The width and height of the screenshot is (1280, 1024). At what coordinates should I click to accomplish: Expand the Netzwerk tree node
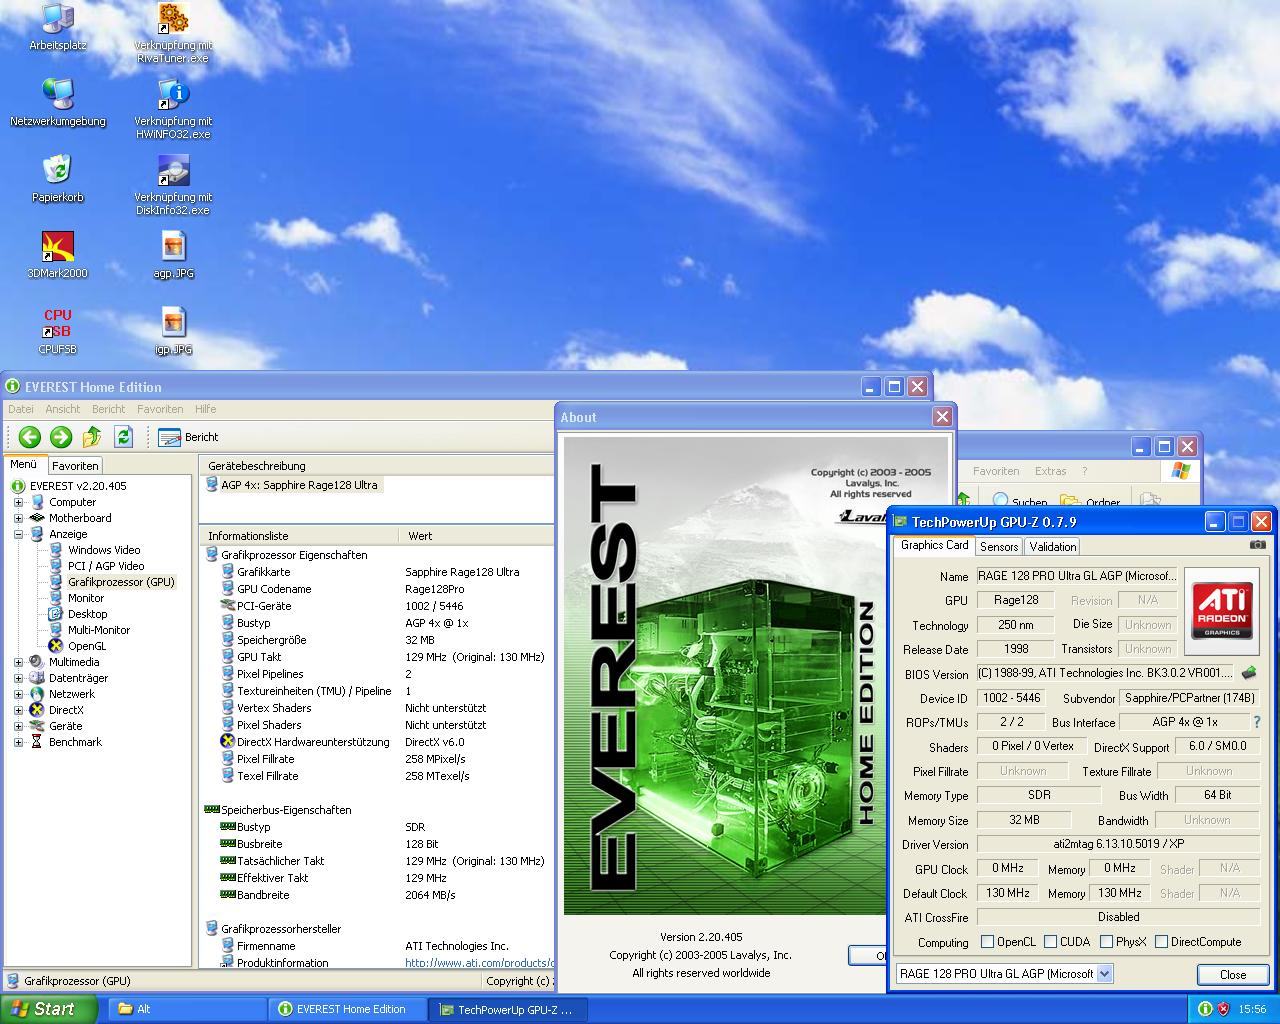point(18,694)
